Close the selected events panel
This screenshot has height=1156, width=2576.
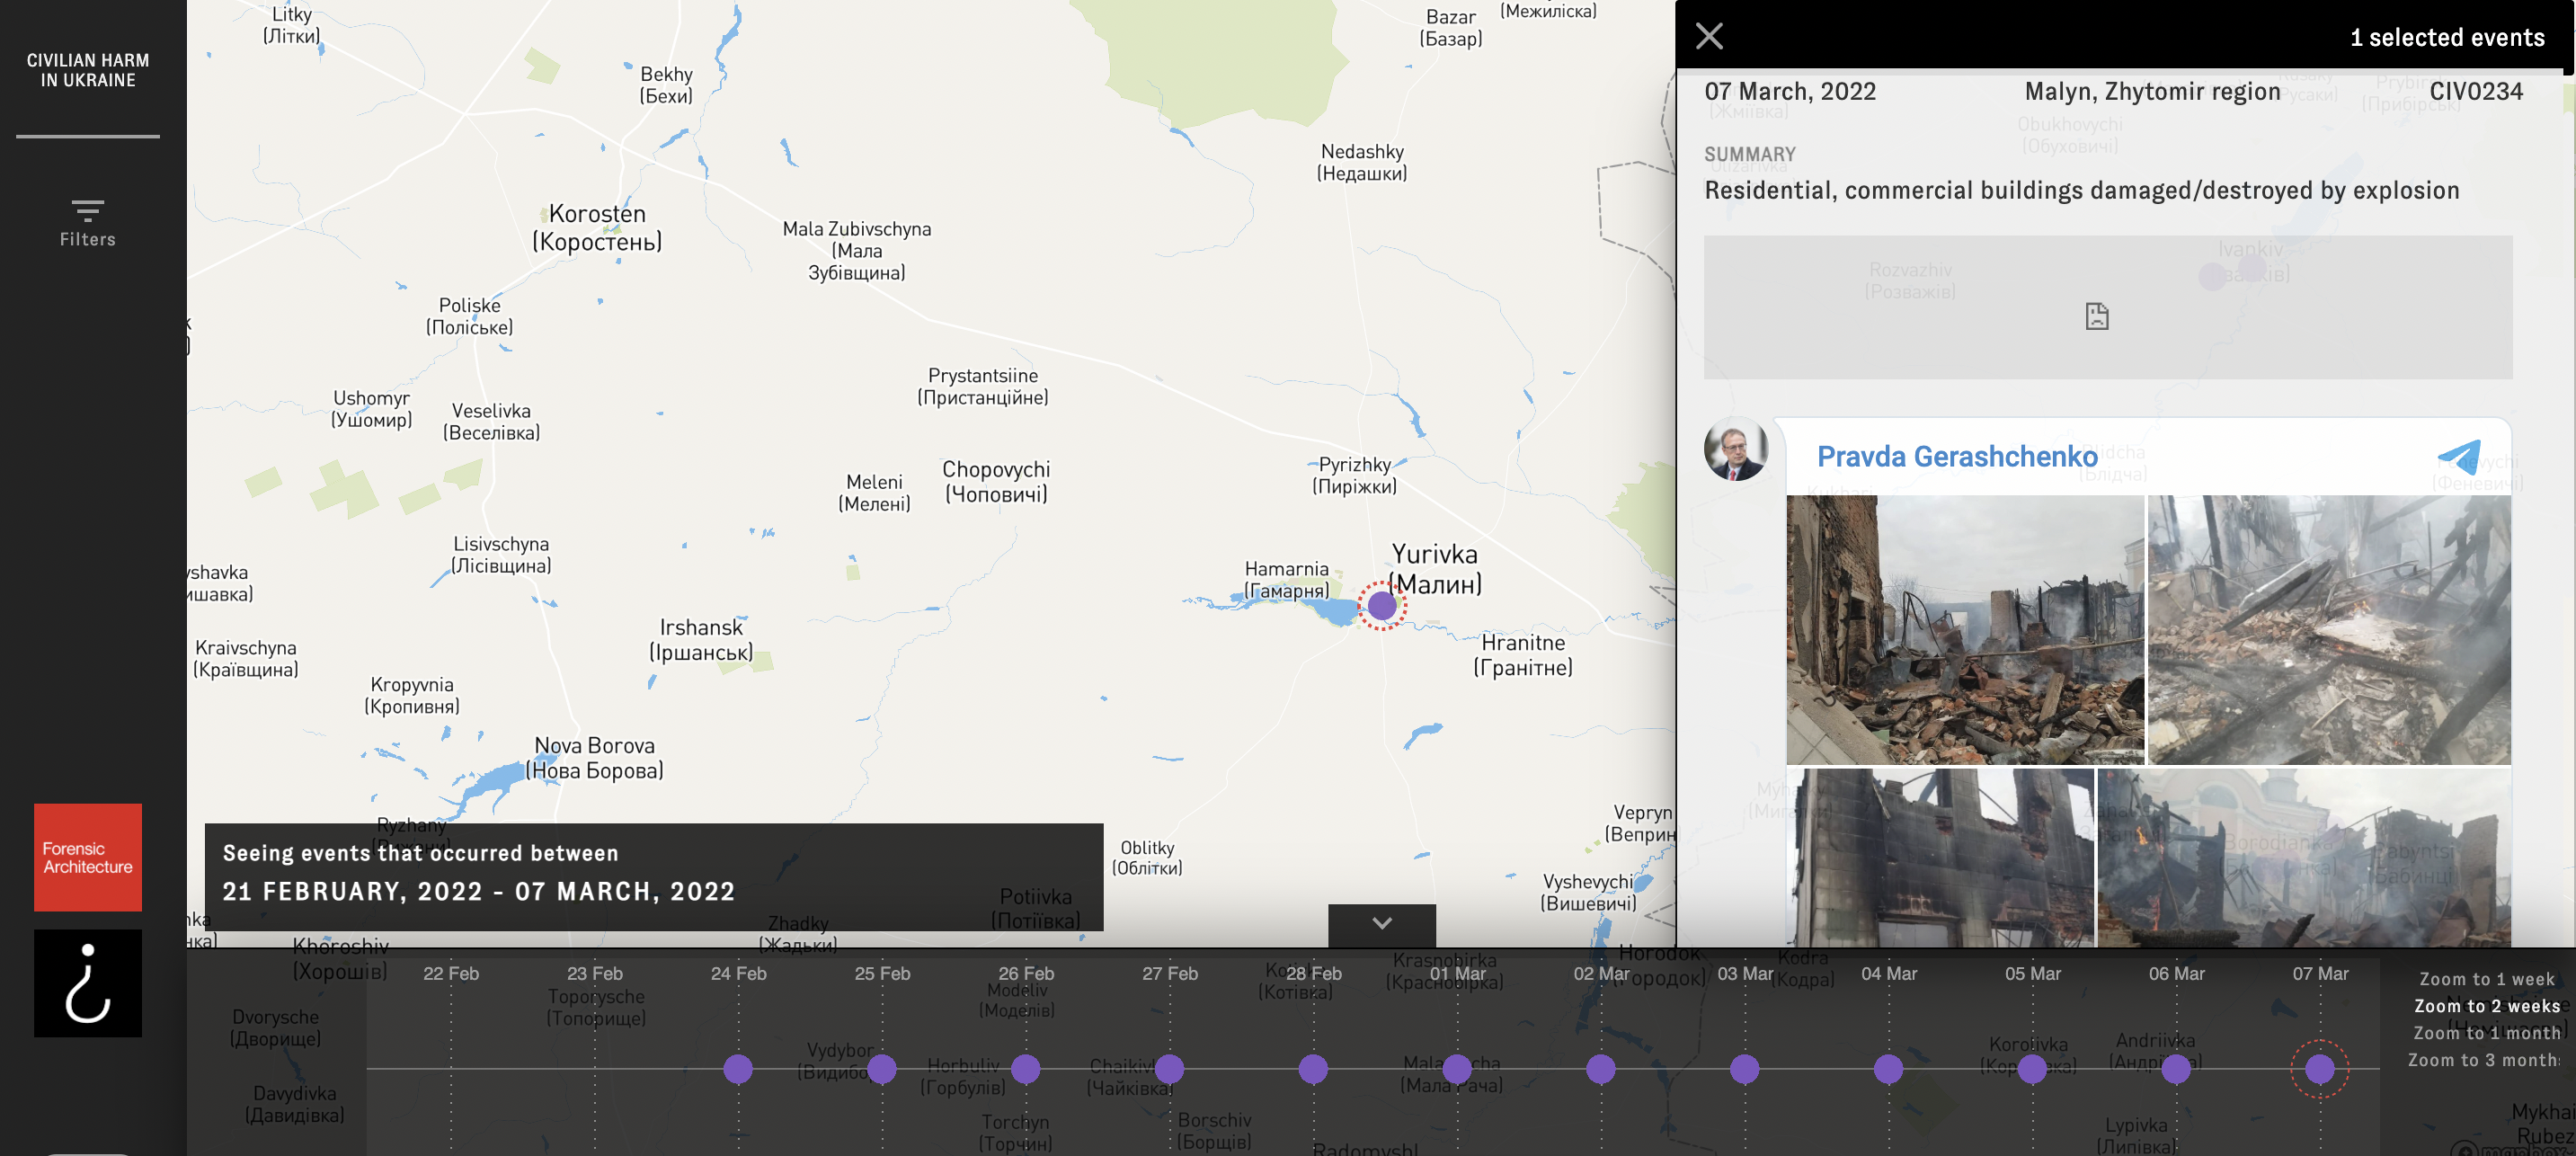[1709, 37]
